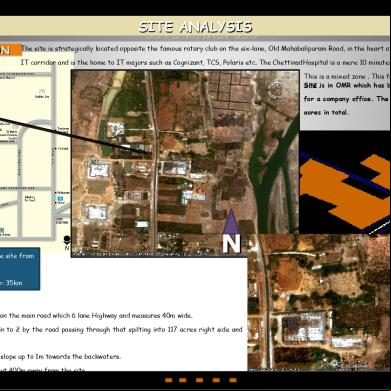Open the lower-right satellite close-up image

click(x=319, y=302)
